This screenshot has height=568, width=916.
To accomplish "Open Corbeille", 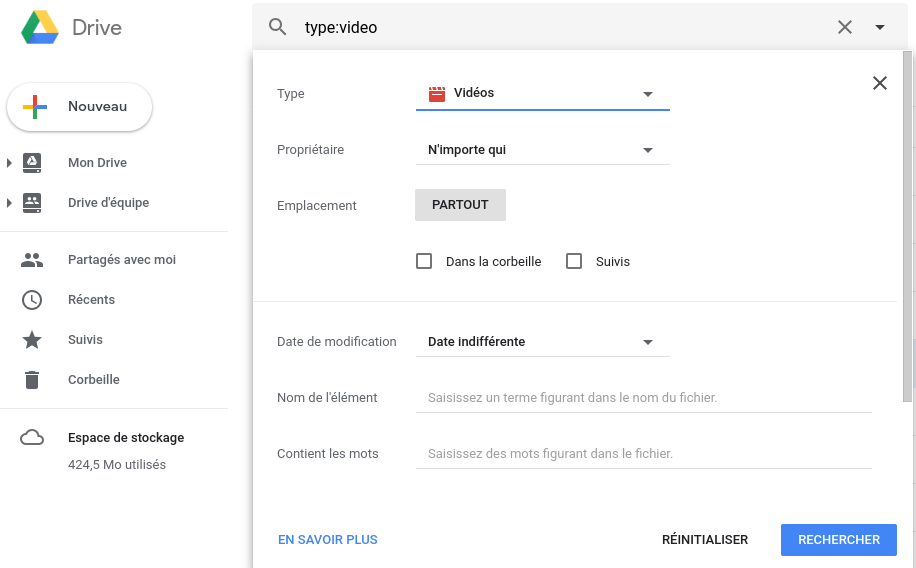I will coord(93,380).
